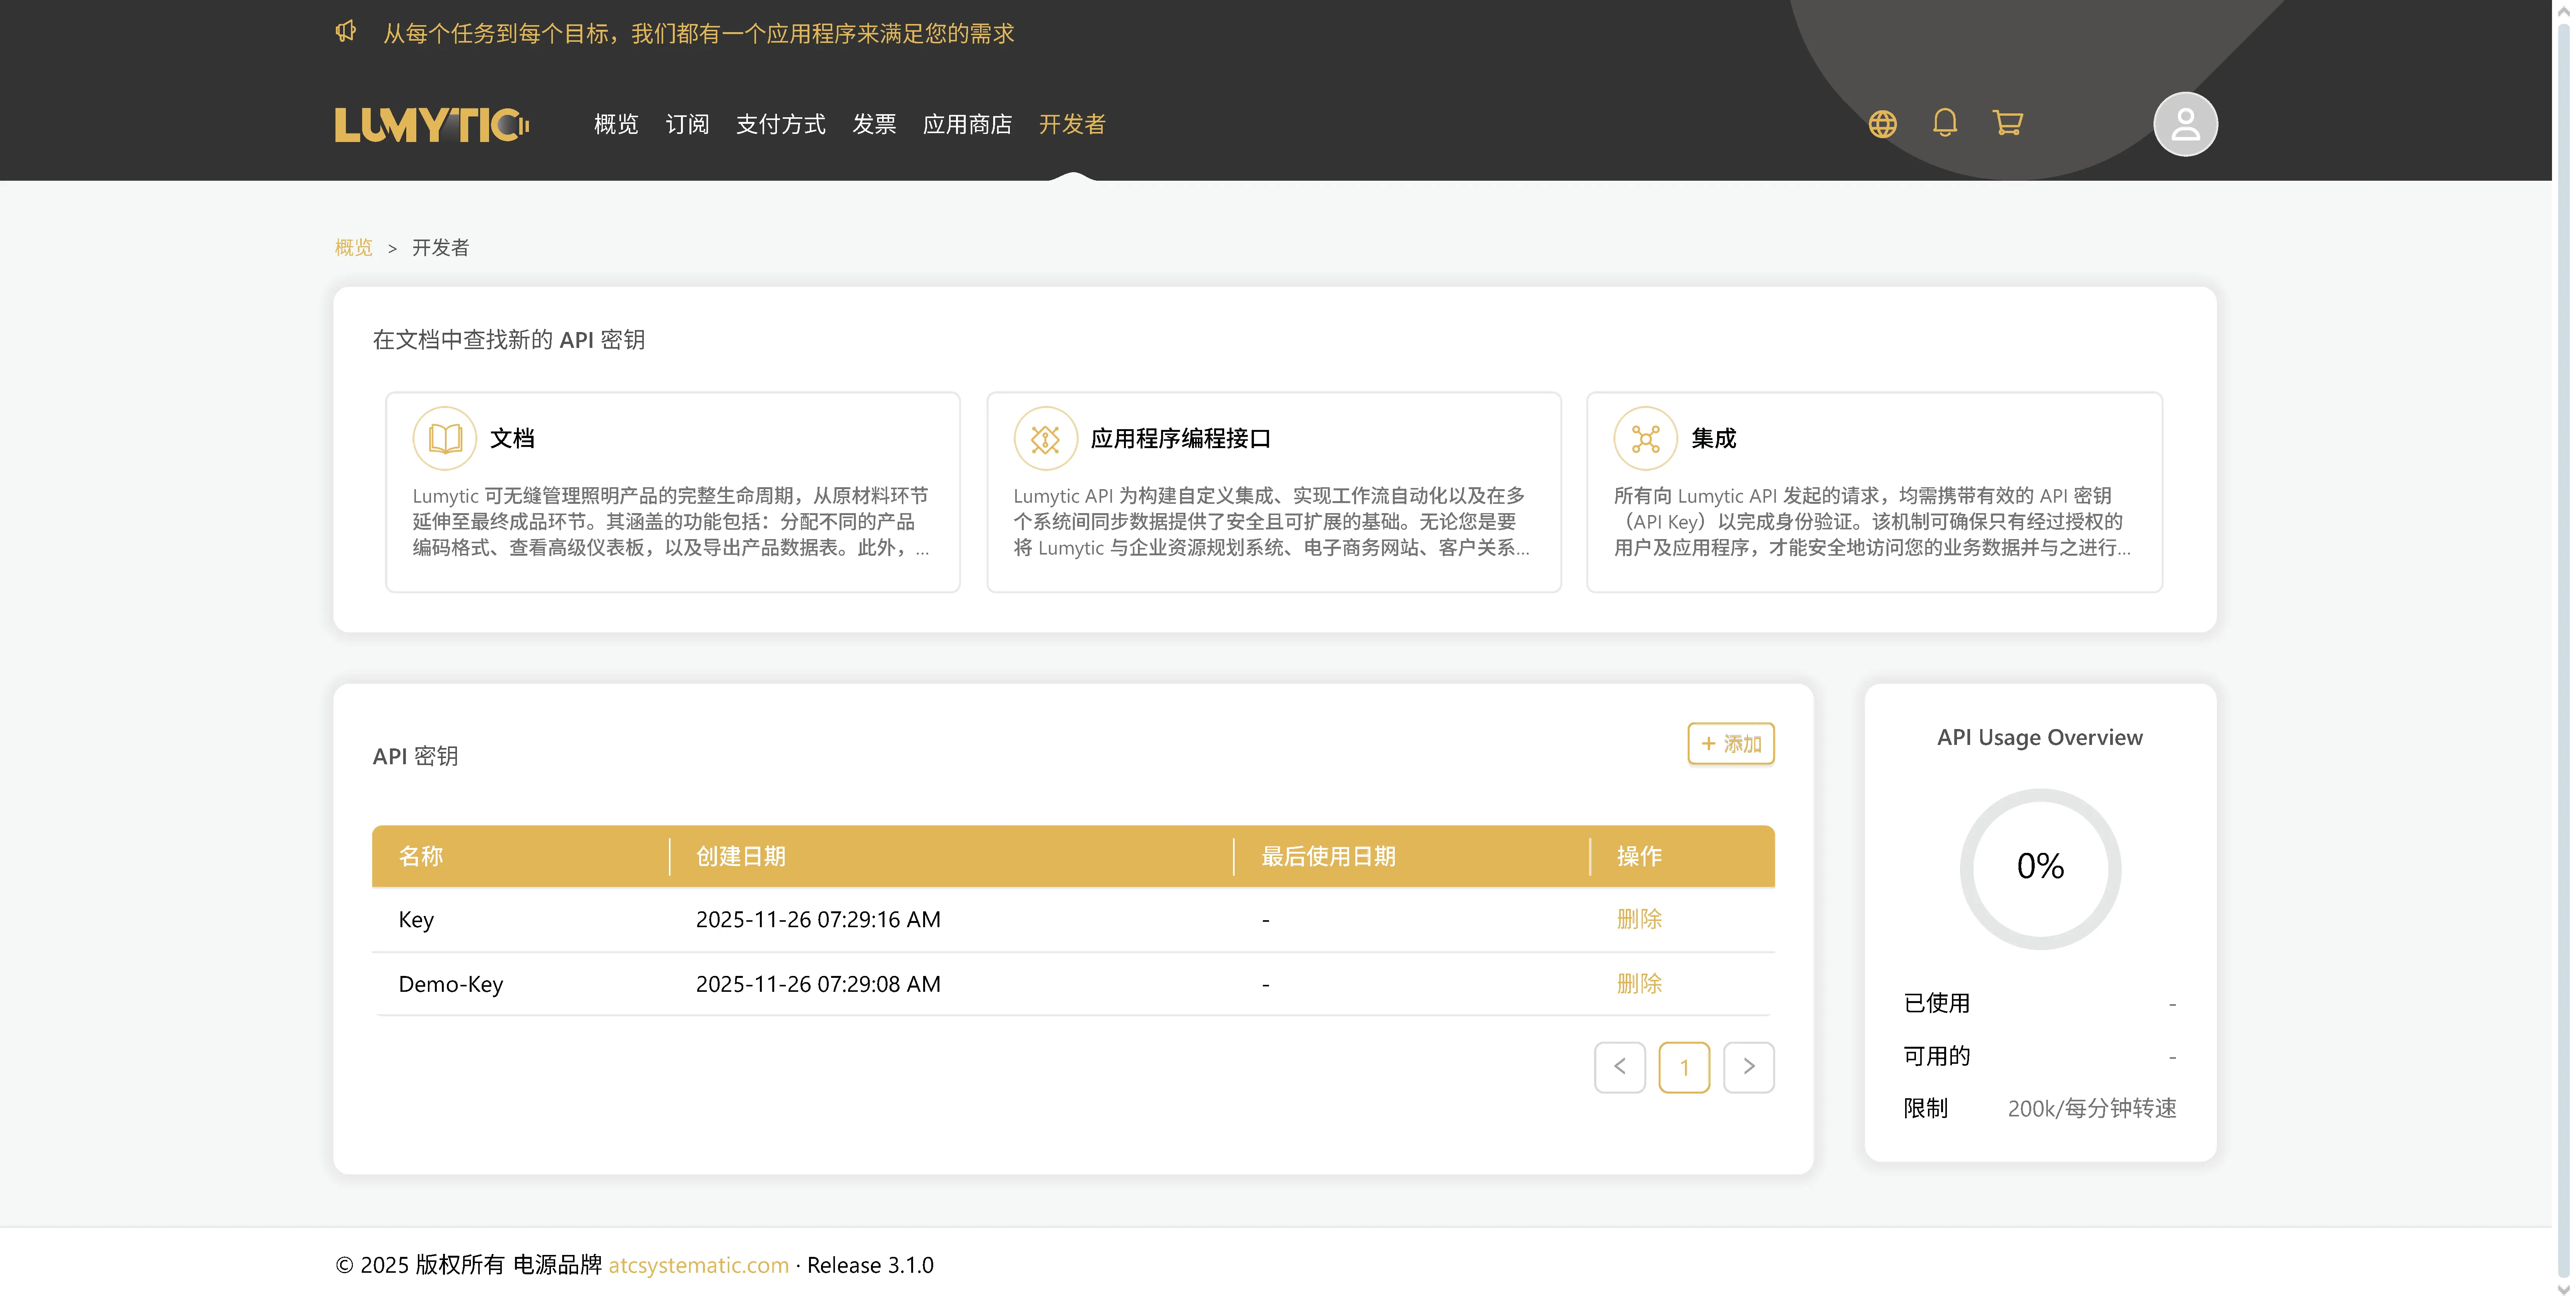Select page 1 in pagination
The height and width of the screenshot is (1301, 2576).
[x=1685, y=1067]
